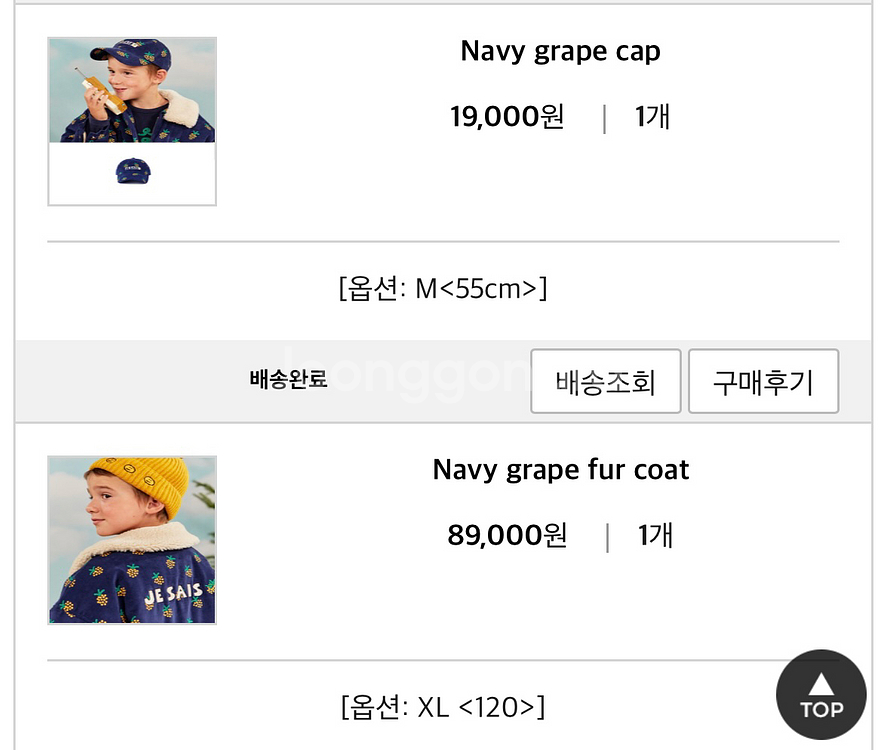The height and width of the screenshot is (750, 890).
Task: Click the divider bar between 19,000원 and 1개
Action: pos(604,119)
